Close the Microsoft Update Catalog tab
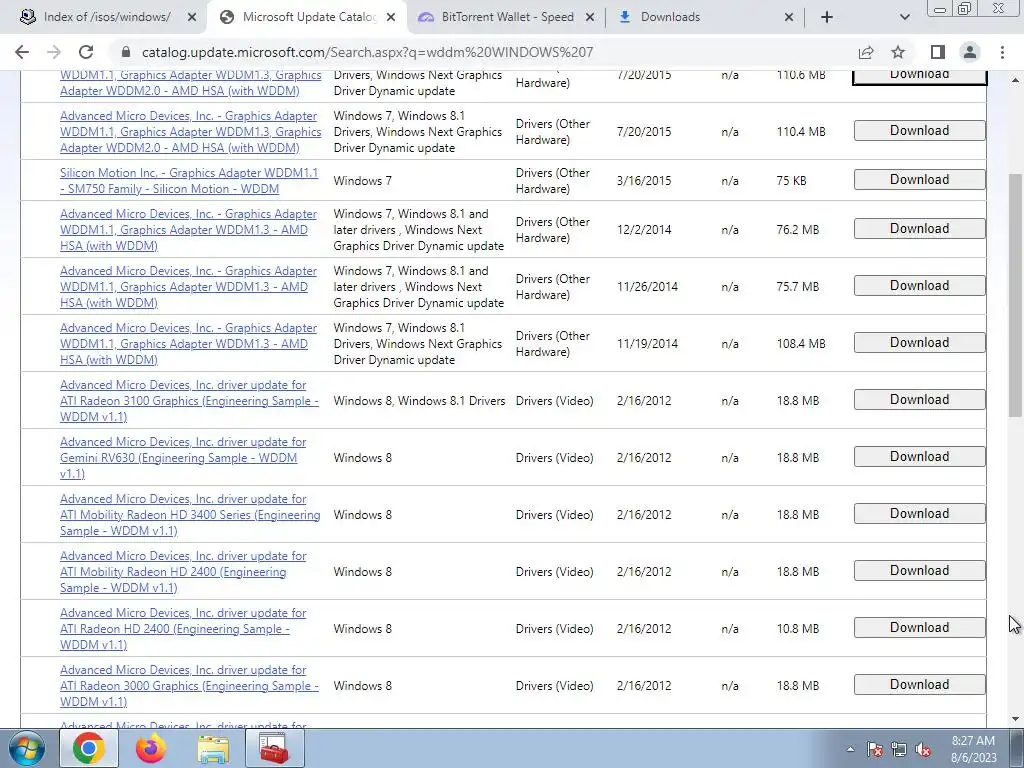 [x=391, y=18]
